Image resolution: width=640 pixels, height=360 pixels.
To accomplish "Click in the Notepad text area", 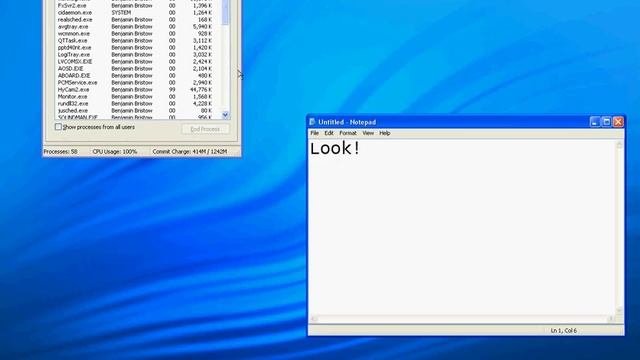I will (462, 227).
